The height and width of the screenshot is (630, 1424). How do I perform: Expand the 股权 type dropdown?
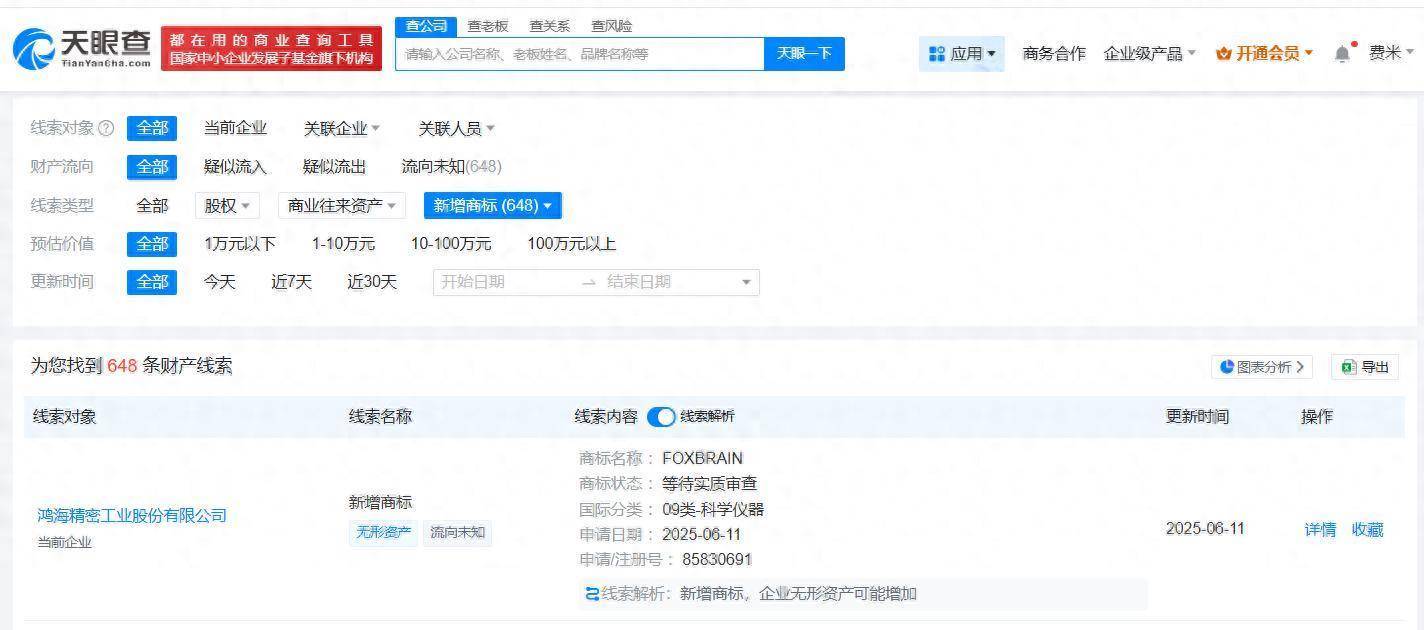pyautogui.click(x=227, y=206)
